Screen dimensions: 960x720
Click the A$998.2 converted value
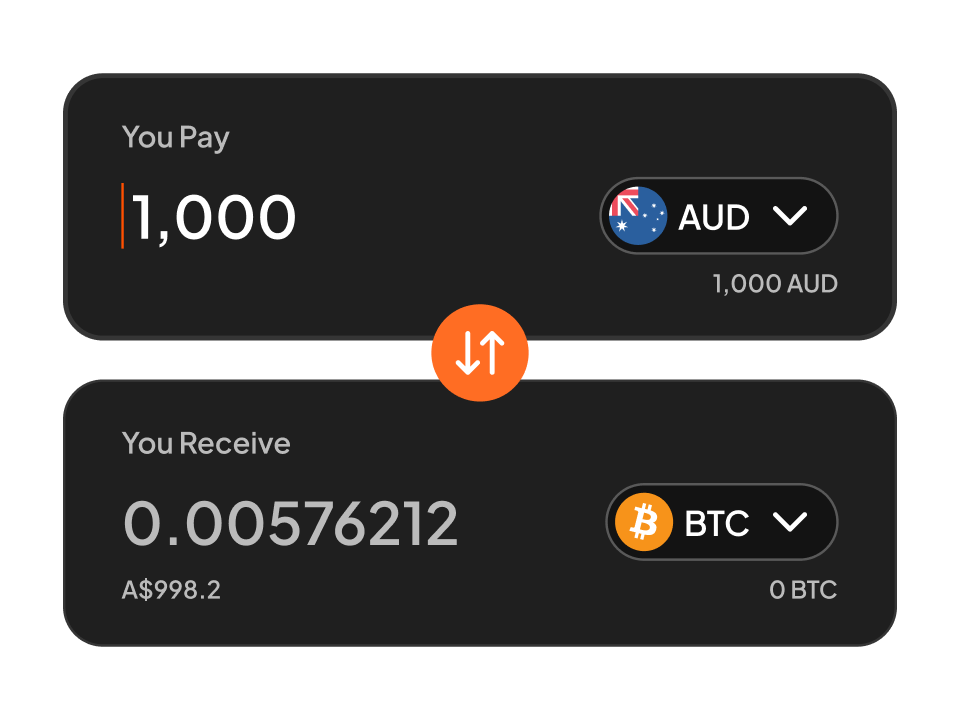coord(171,590)
